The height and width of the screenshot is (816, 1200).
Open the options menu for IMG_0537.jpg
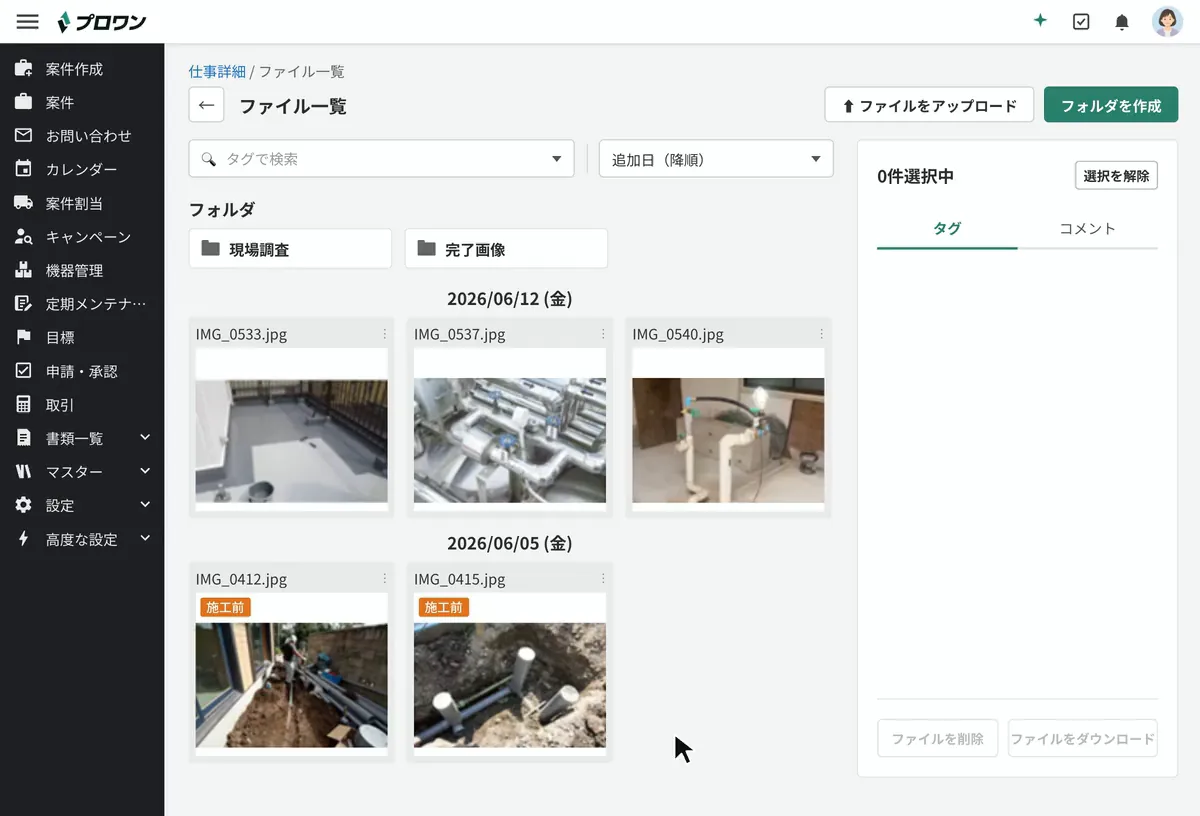tap(603, 334)
